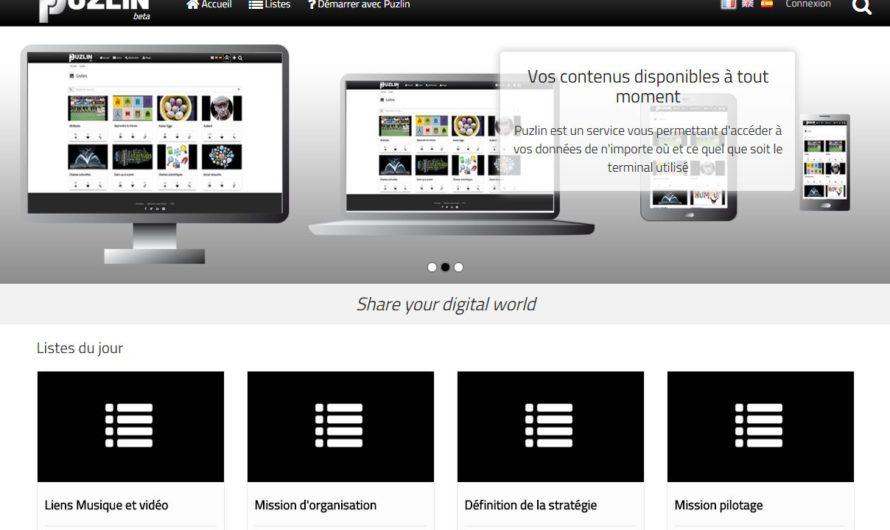The width and height of the screenshot is (890, 530).
Task: Select the second carousel slide dot
Action: point(445,267)
